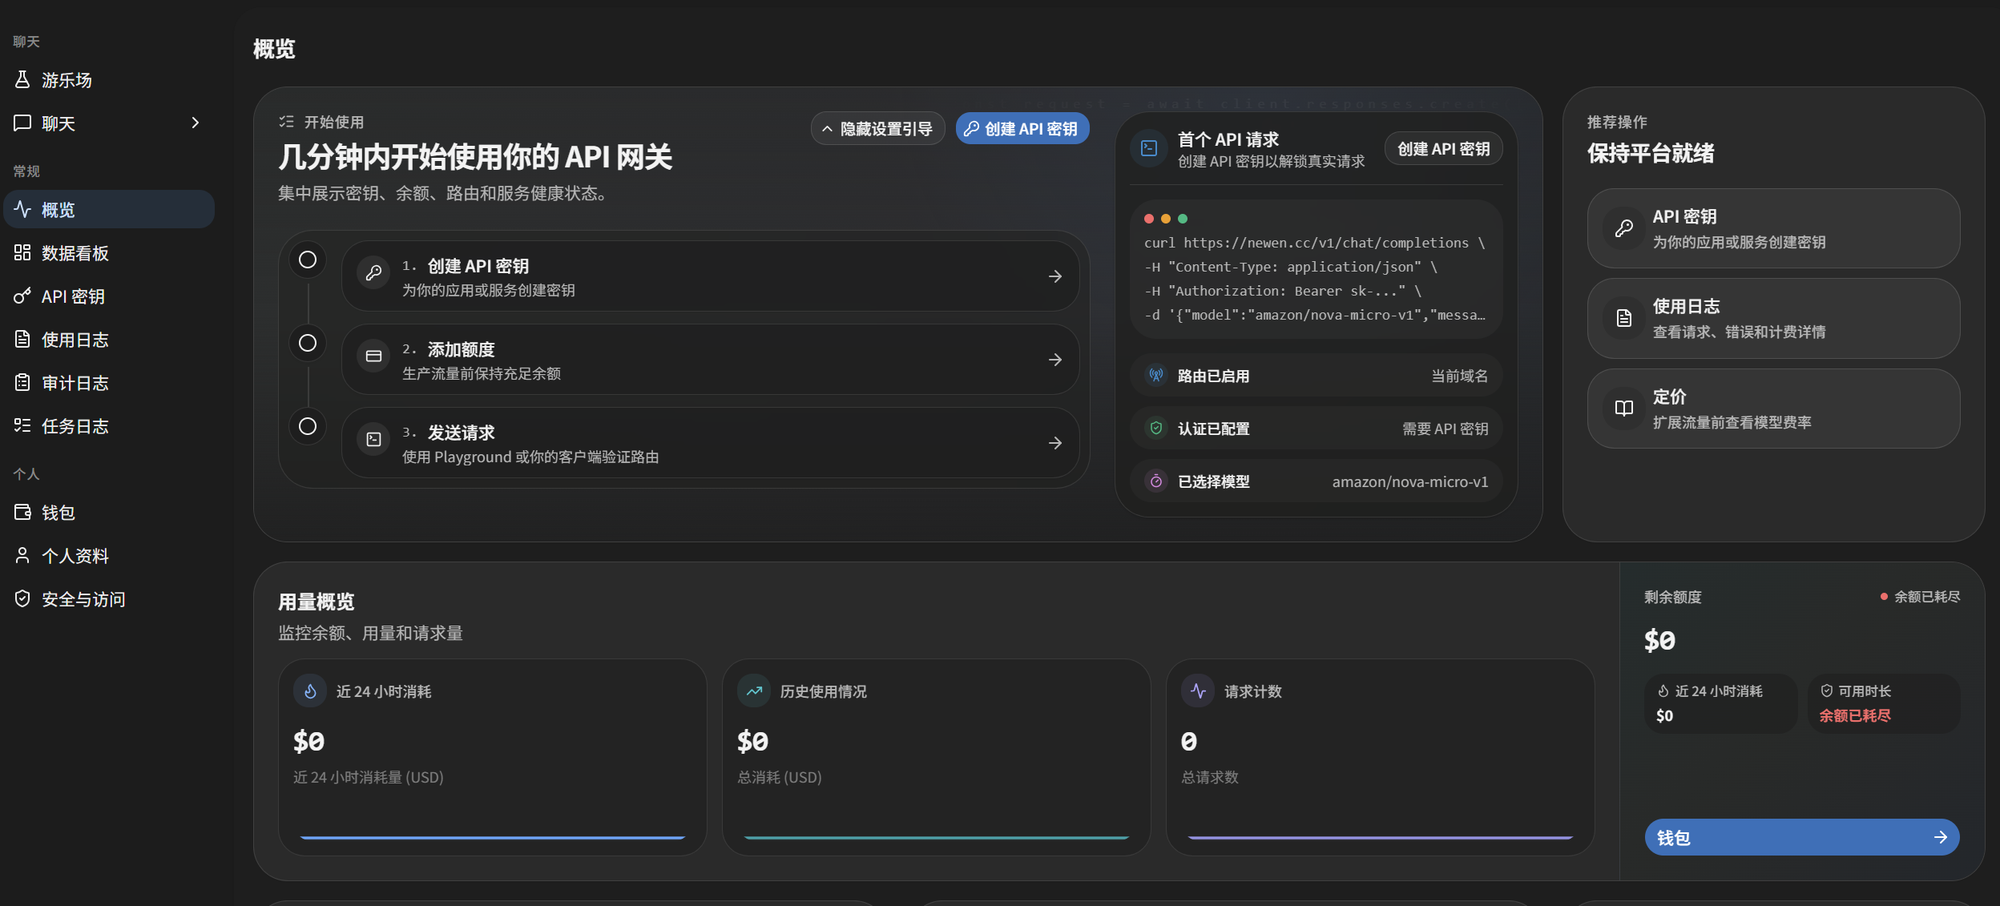The height and width of the screenshot is (906, 2000).
Task: Click the arrow on the 钱包 button
Action: 1940,837
